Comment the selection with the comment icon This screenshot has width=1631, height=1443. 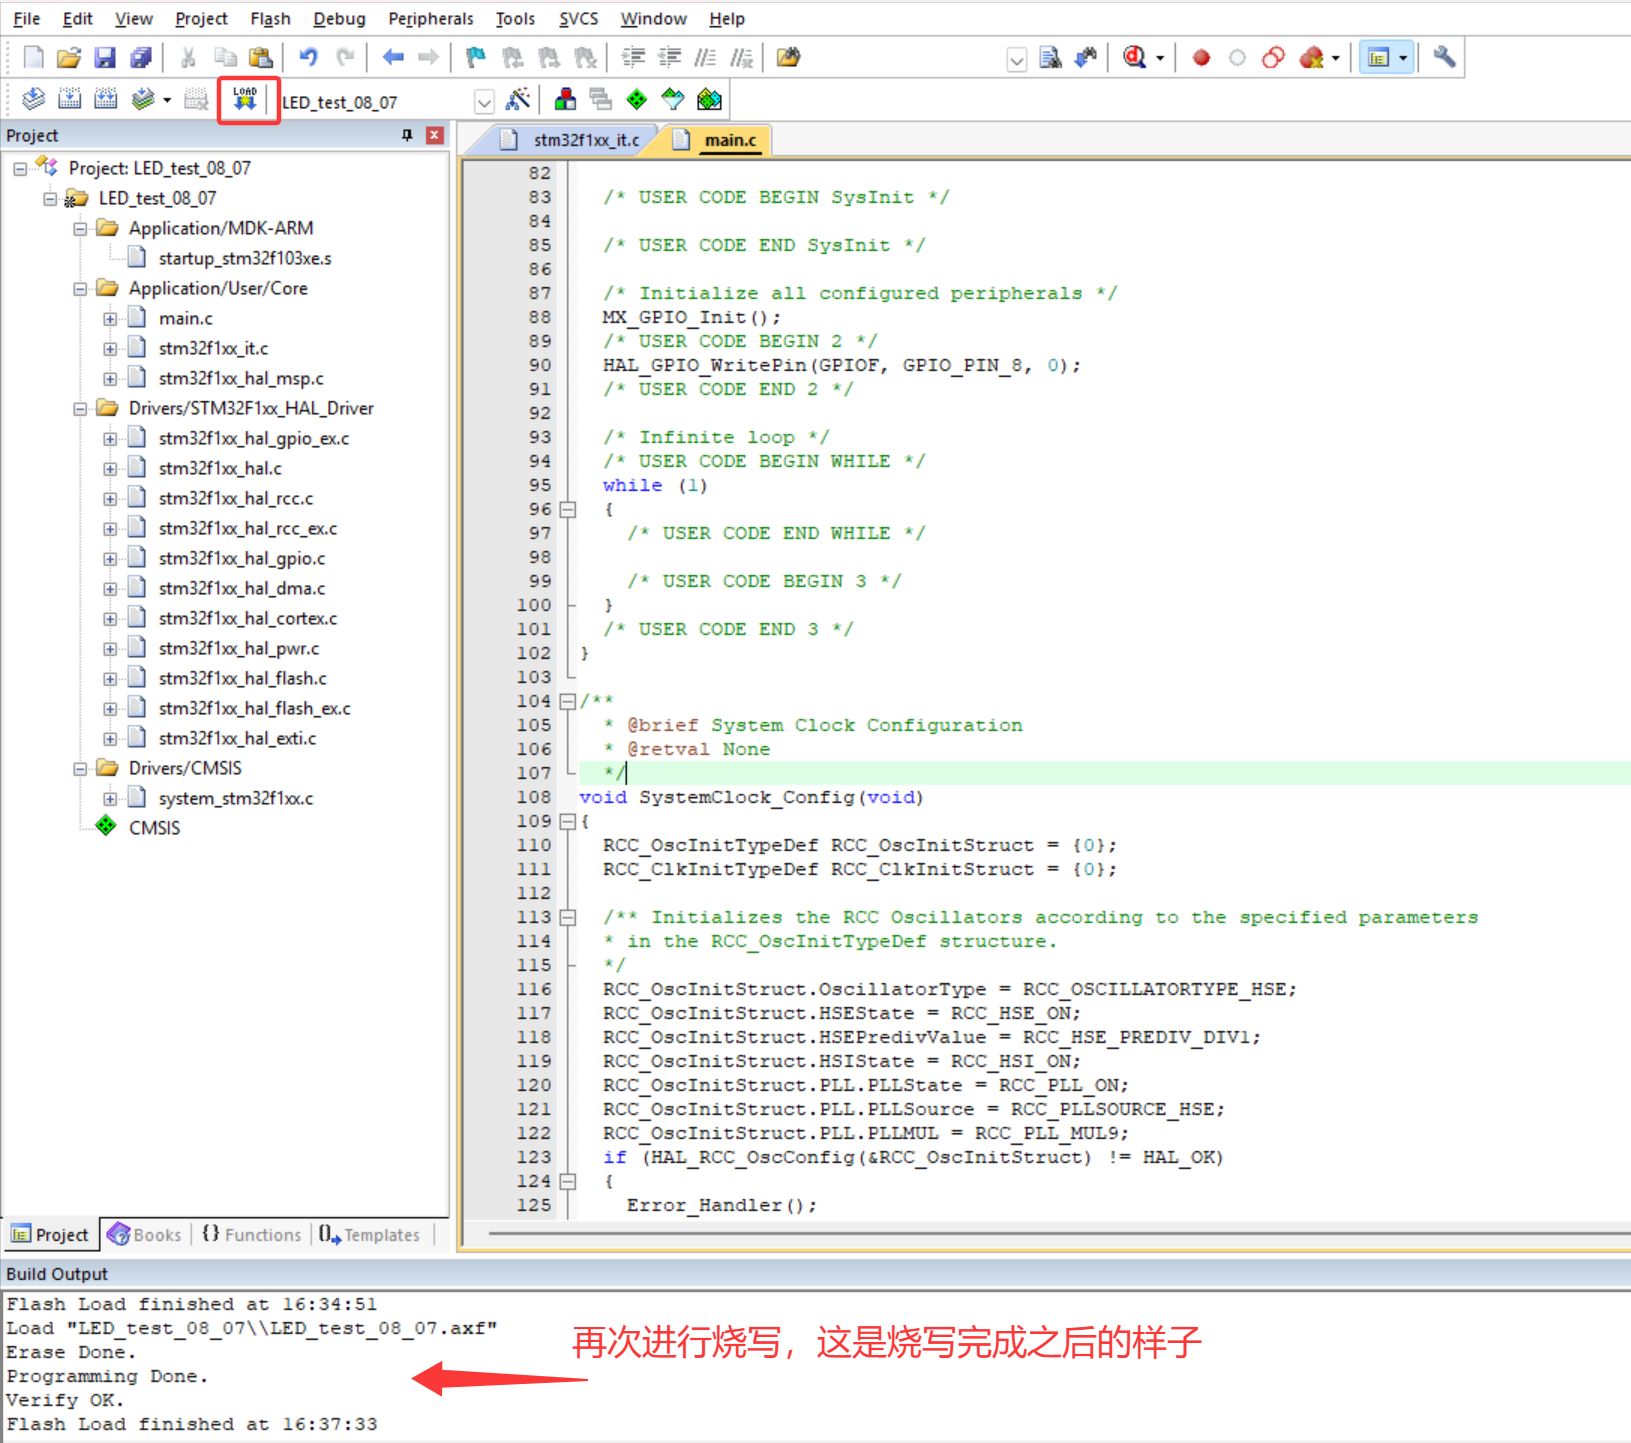(705, 58)
